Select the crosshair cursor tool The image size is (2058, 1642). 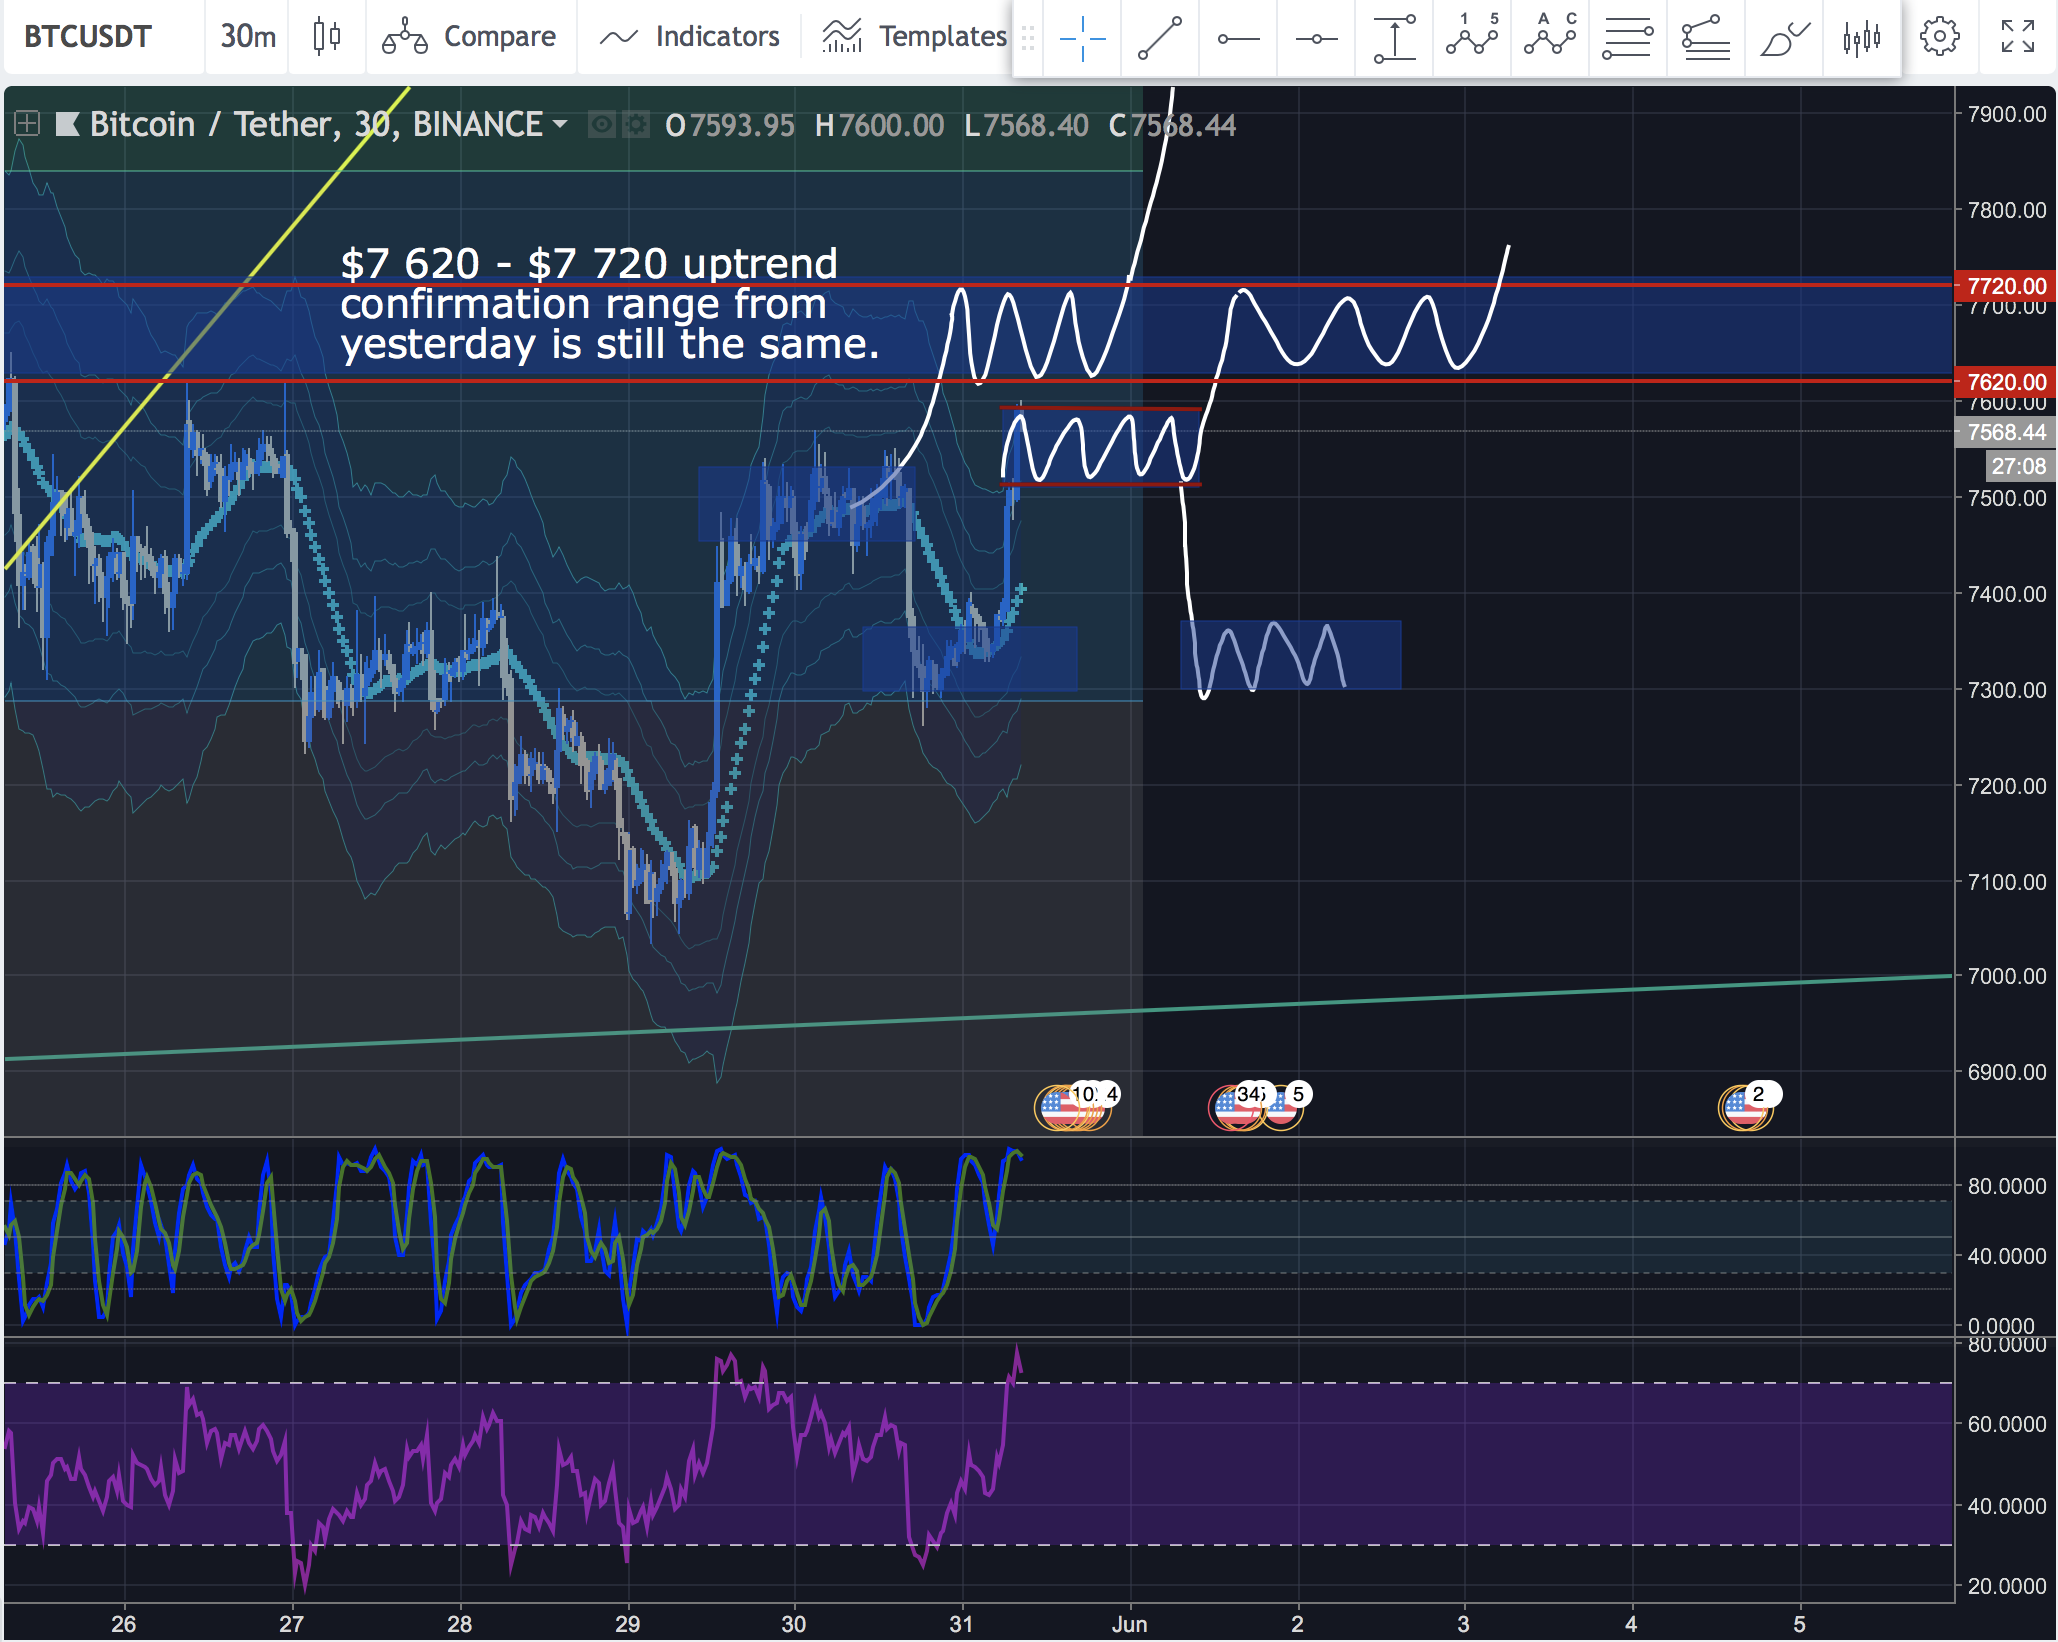coord(1081,38)
